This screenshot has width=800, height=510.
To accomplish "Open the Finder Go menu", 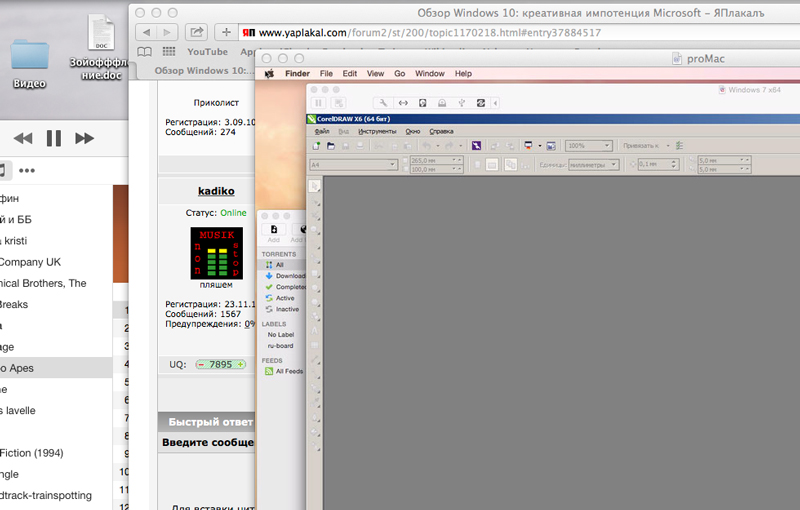I will click(x=399, y=73).
